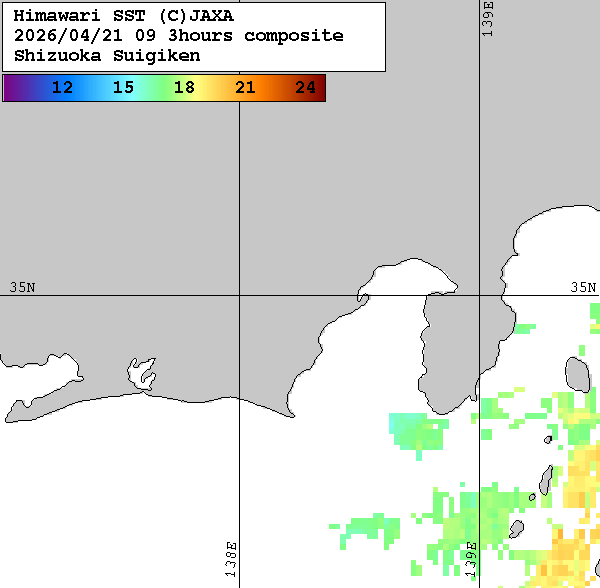
Task: Click the large oval island east of the peninsula
Action: [576, 373]
